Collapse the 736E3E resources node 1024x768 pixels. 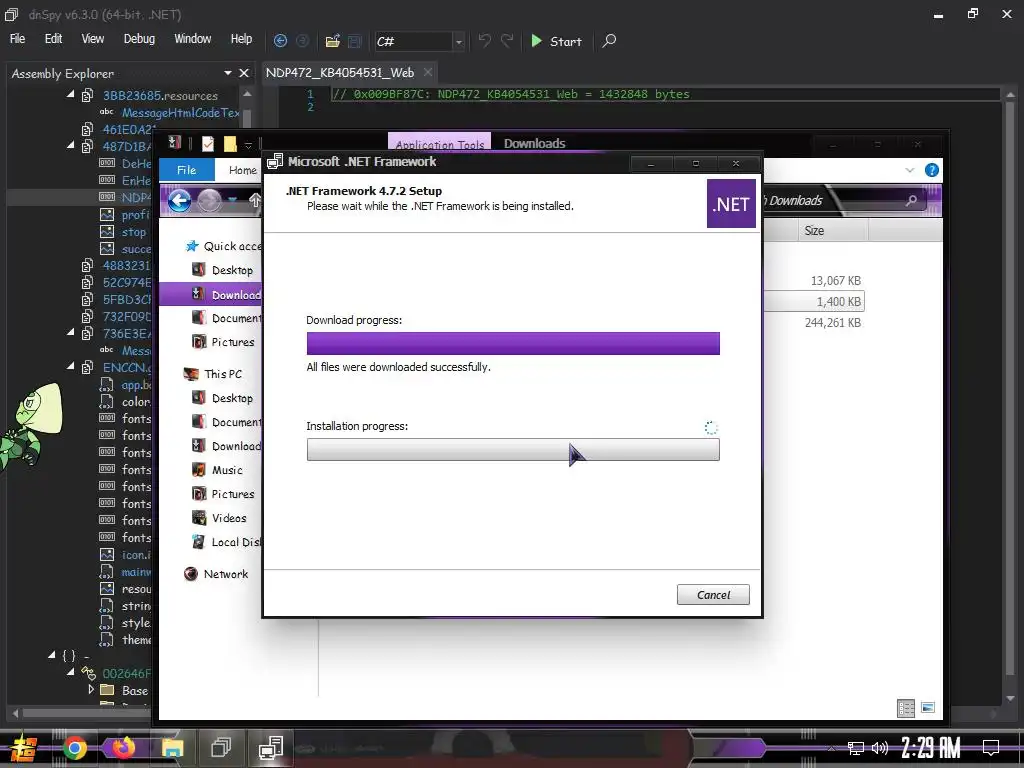coord(71,332)
